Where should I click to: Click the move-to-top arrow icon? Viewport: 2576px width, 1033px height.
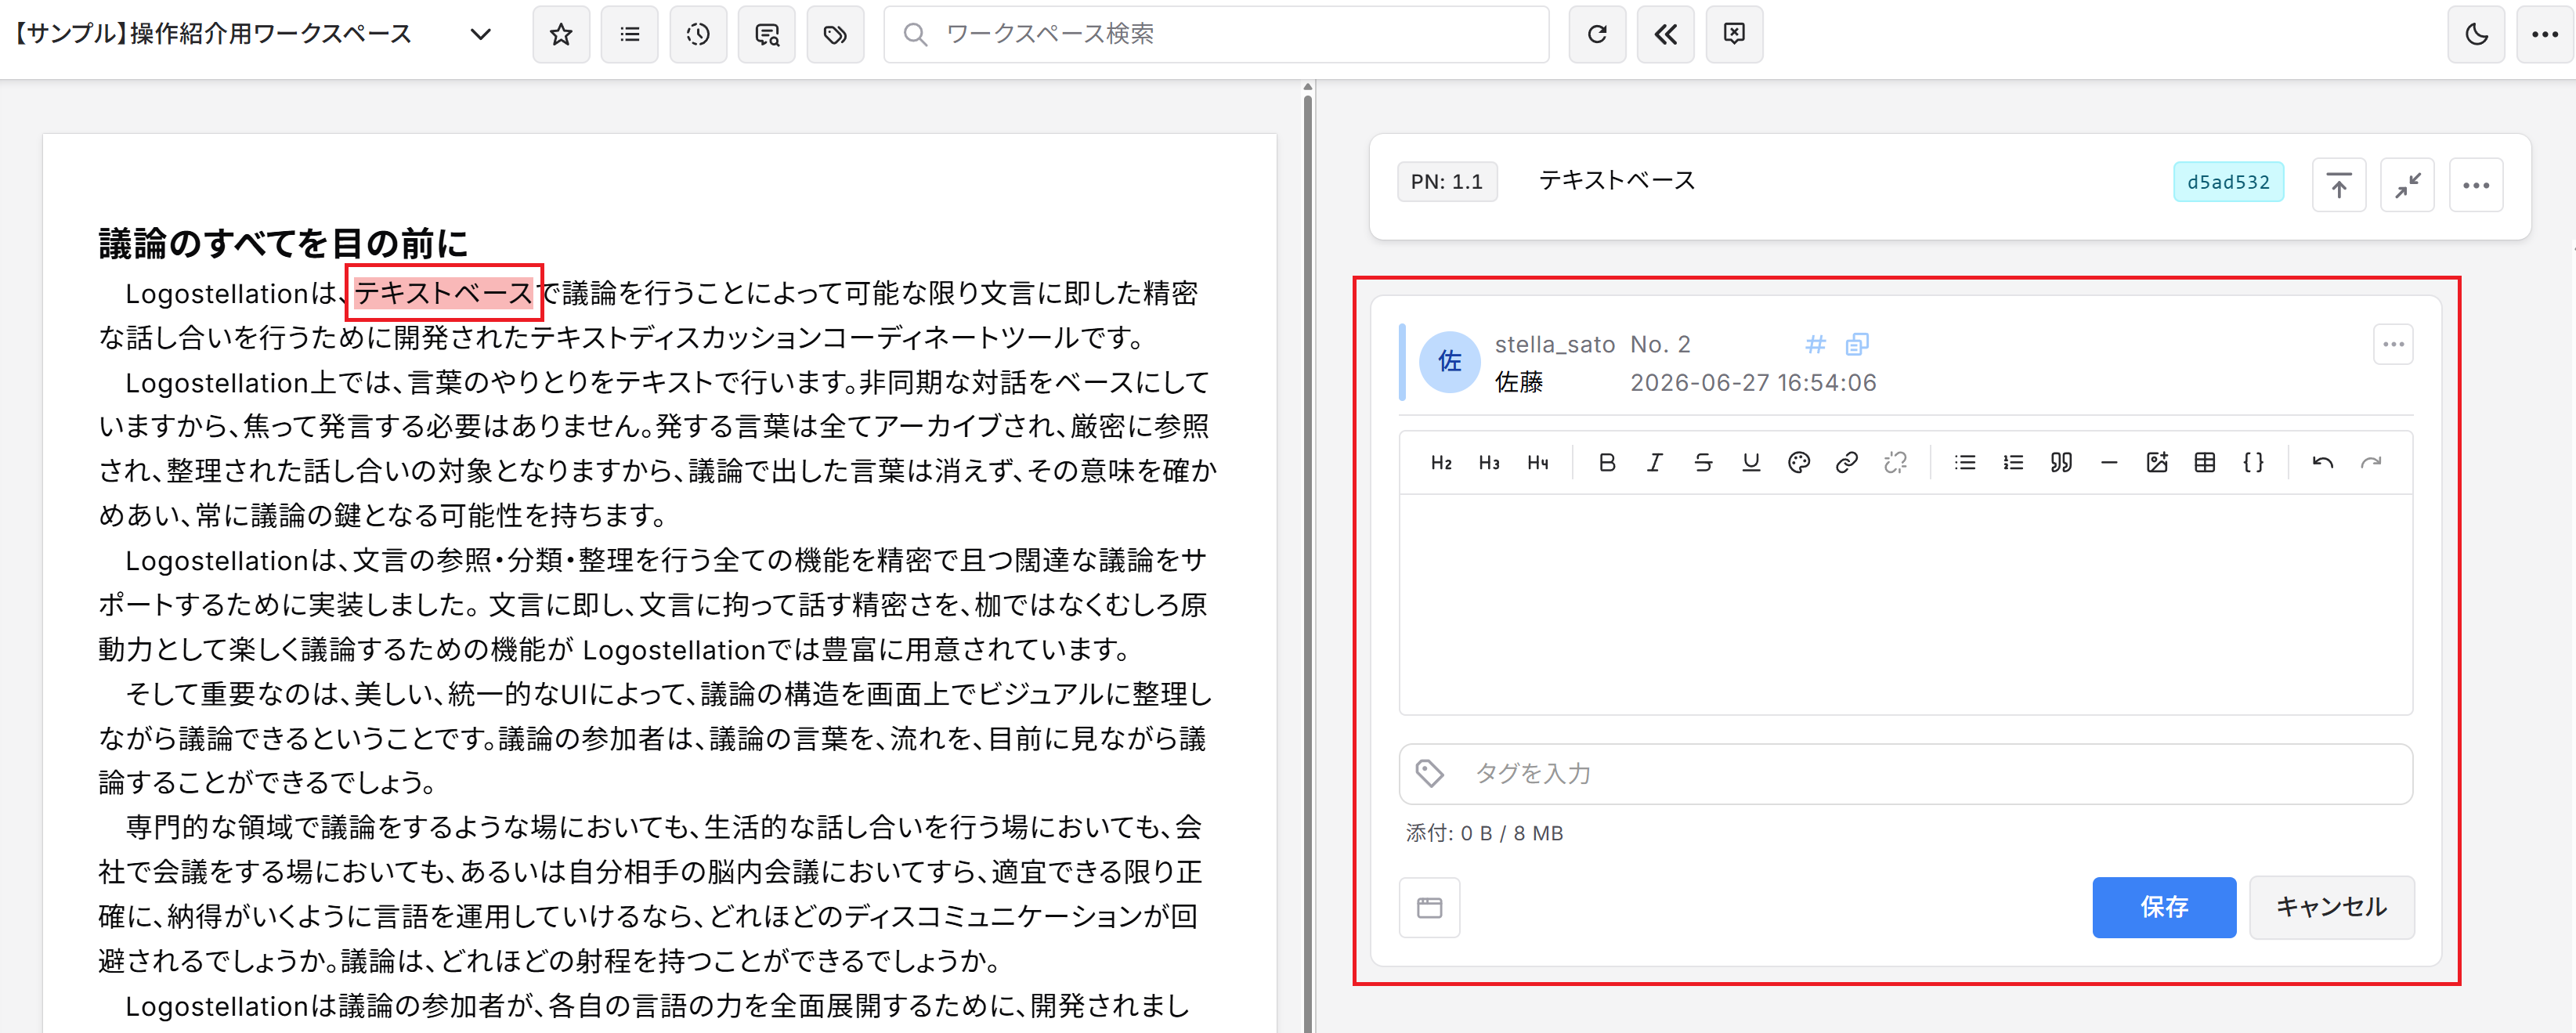point(2339,185)
